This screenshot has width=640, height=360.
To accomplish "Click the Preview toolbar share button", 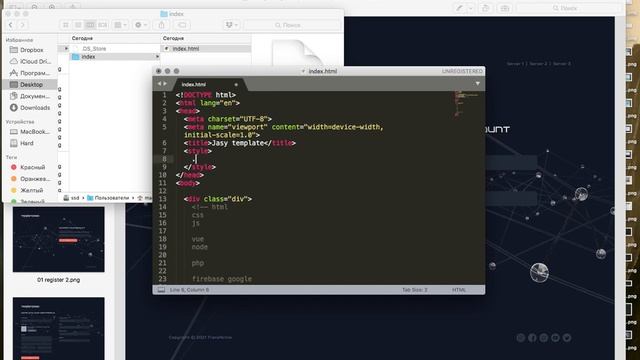I will coord(73,7).
